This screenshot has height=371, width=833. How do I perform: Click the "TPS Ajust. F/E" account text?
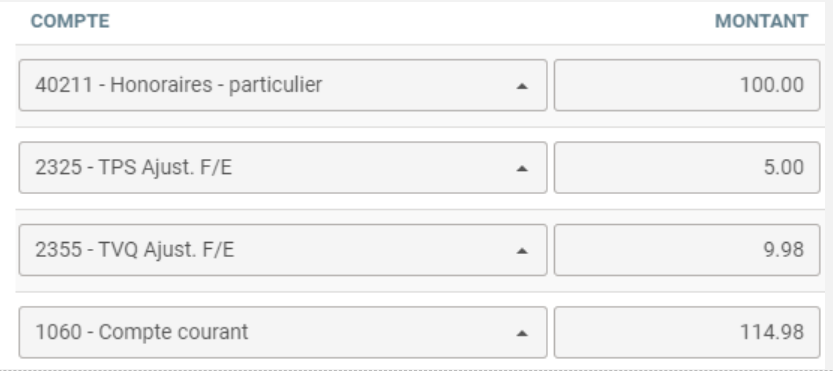pos(166,167)
